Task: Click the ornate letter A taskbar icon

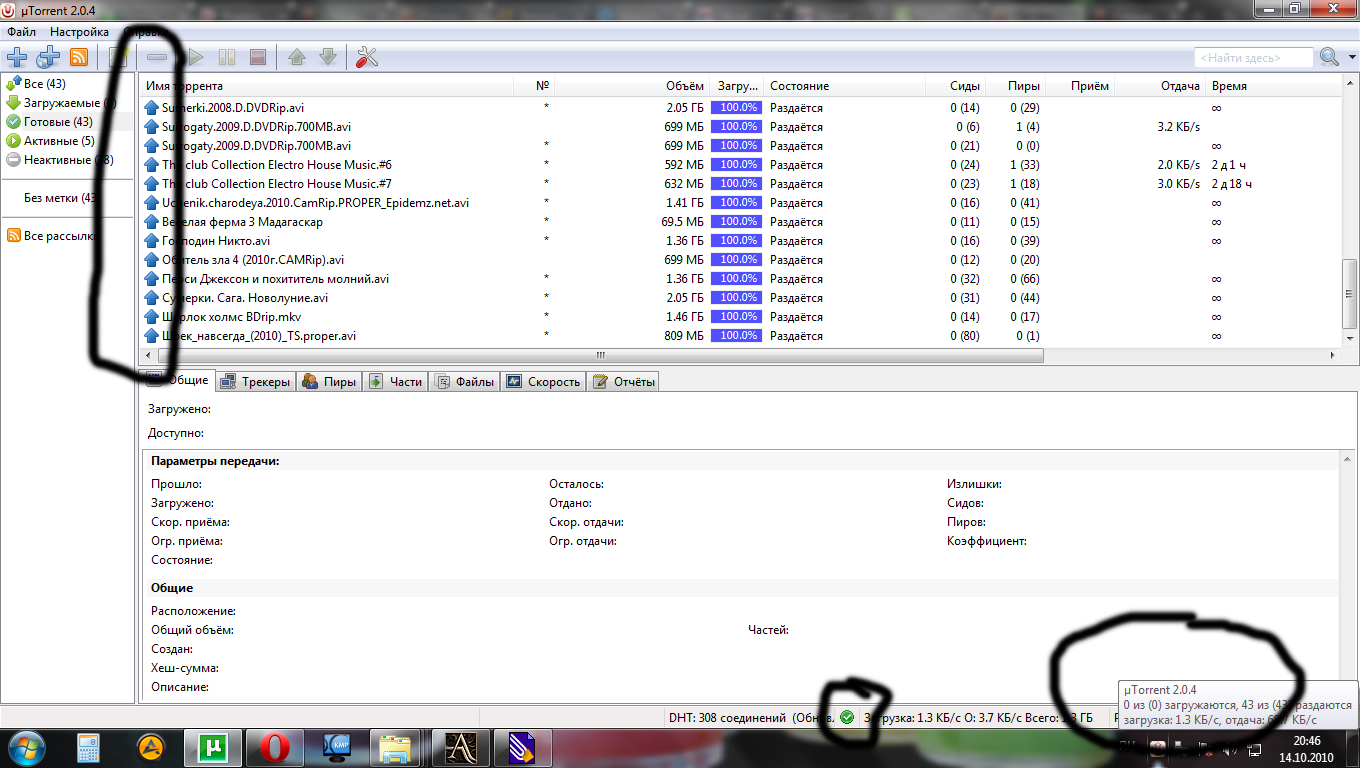Action: [x=459, y=747]
